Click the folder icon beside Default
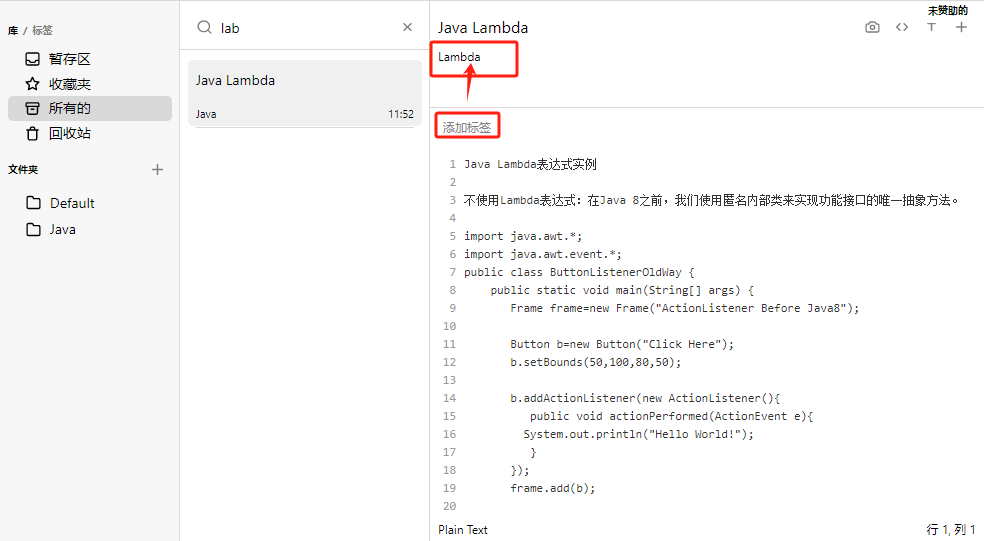This screenshot has width=984, height=541. (33, 203)
